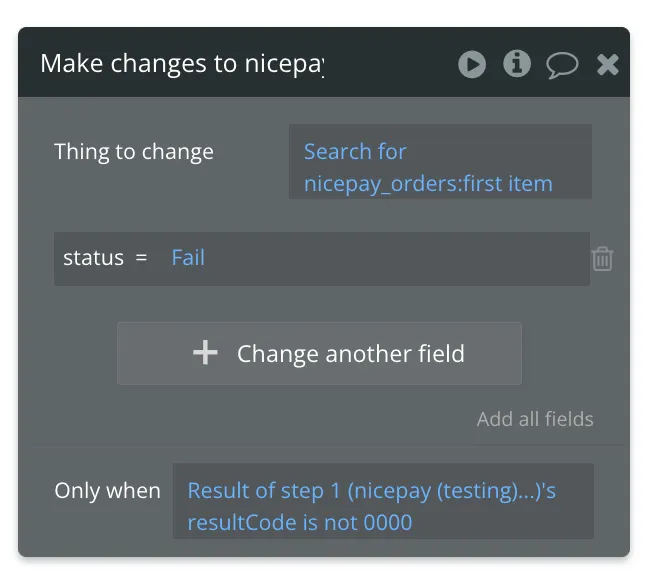Image resolution: width=670 pixels, height=574 pixels.
Task: Open the comment speech bubble icon
Action: [562, 66]
